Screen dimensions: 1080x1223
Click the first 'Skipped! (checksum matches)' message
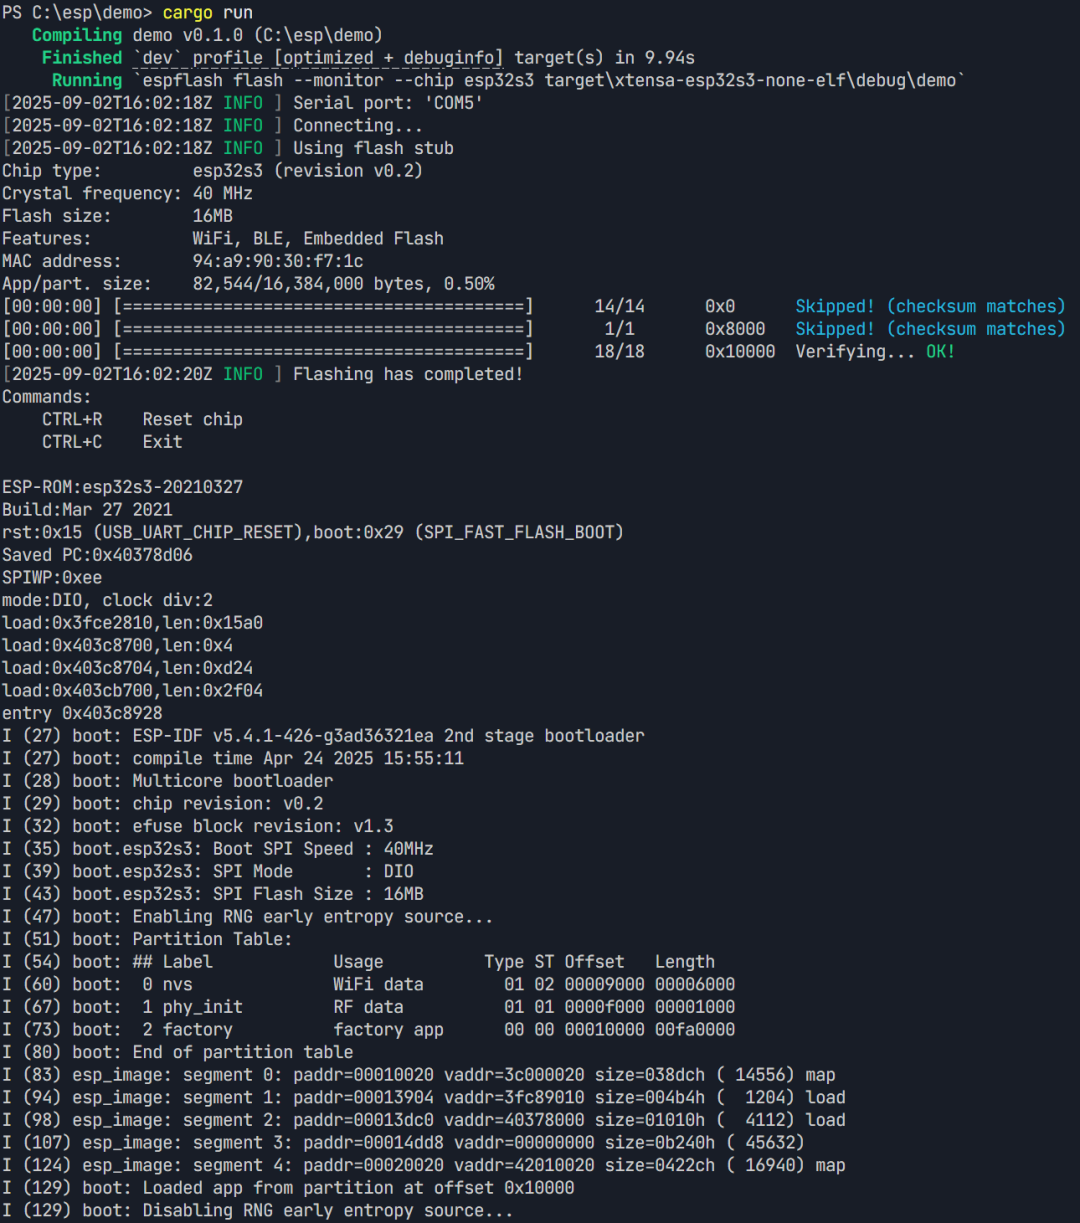pyautogui.click(x=930, y=306)
